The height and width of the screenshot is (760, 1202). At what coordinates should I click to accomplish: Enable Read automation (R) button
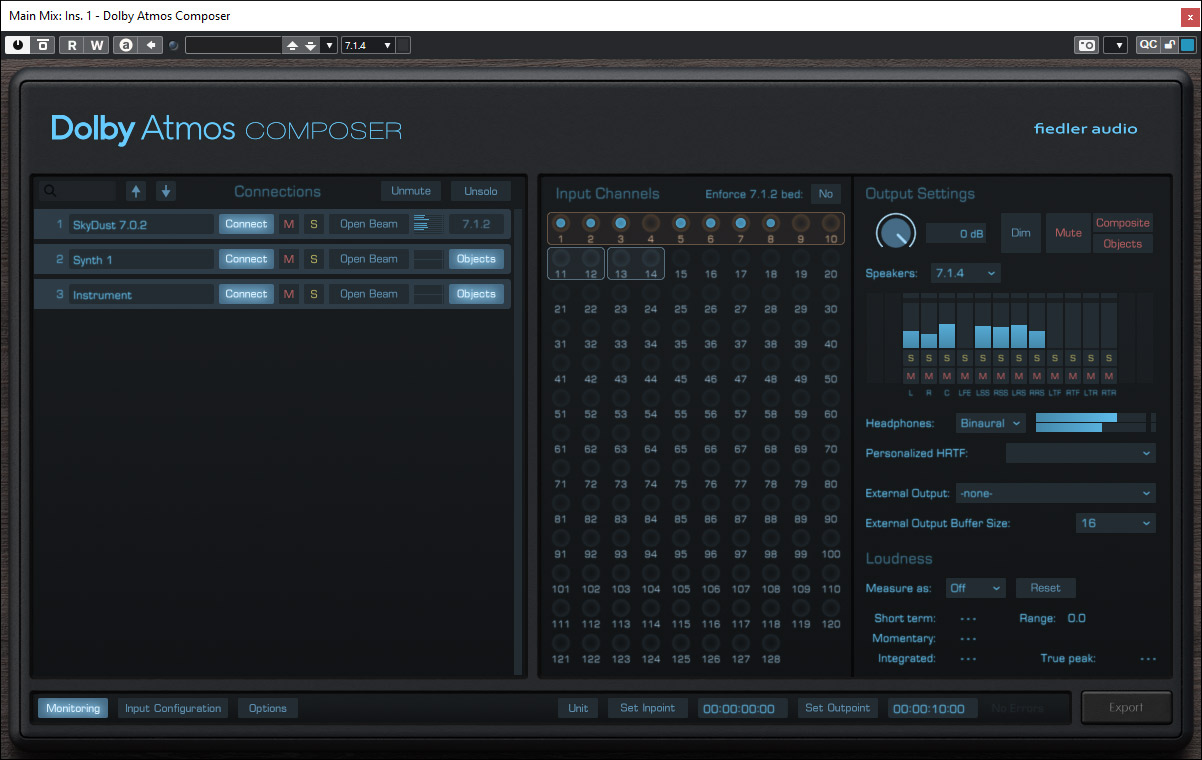tap(72, 45)
